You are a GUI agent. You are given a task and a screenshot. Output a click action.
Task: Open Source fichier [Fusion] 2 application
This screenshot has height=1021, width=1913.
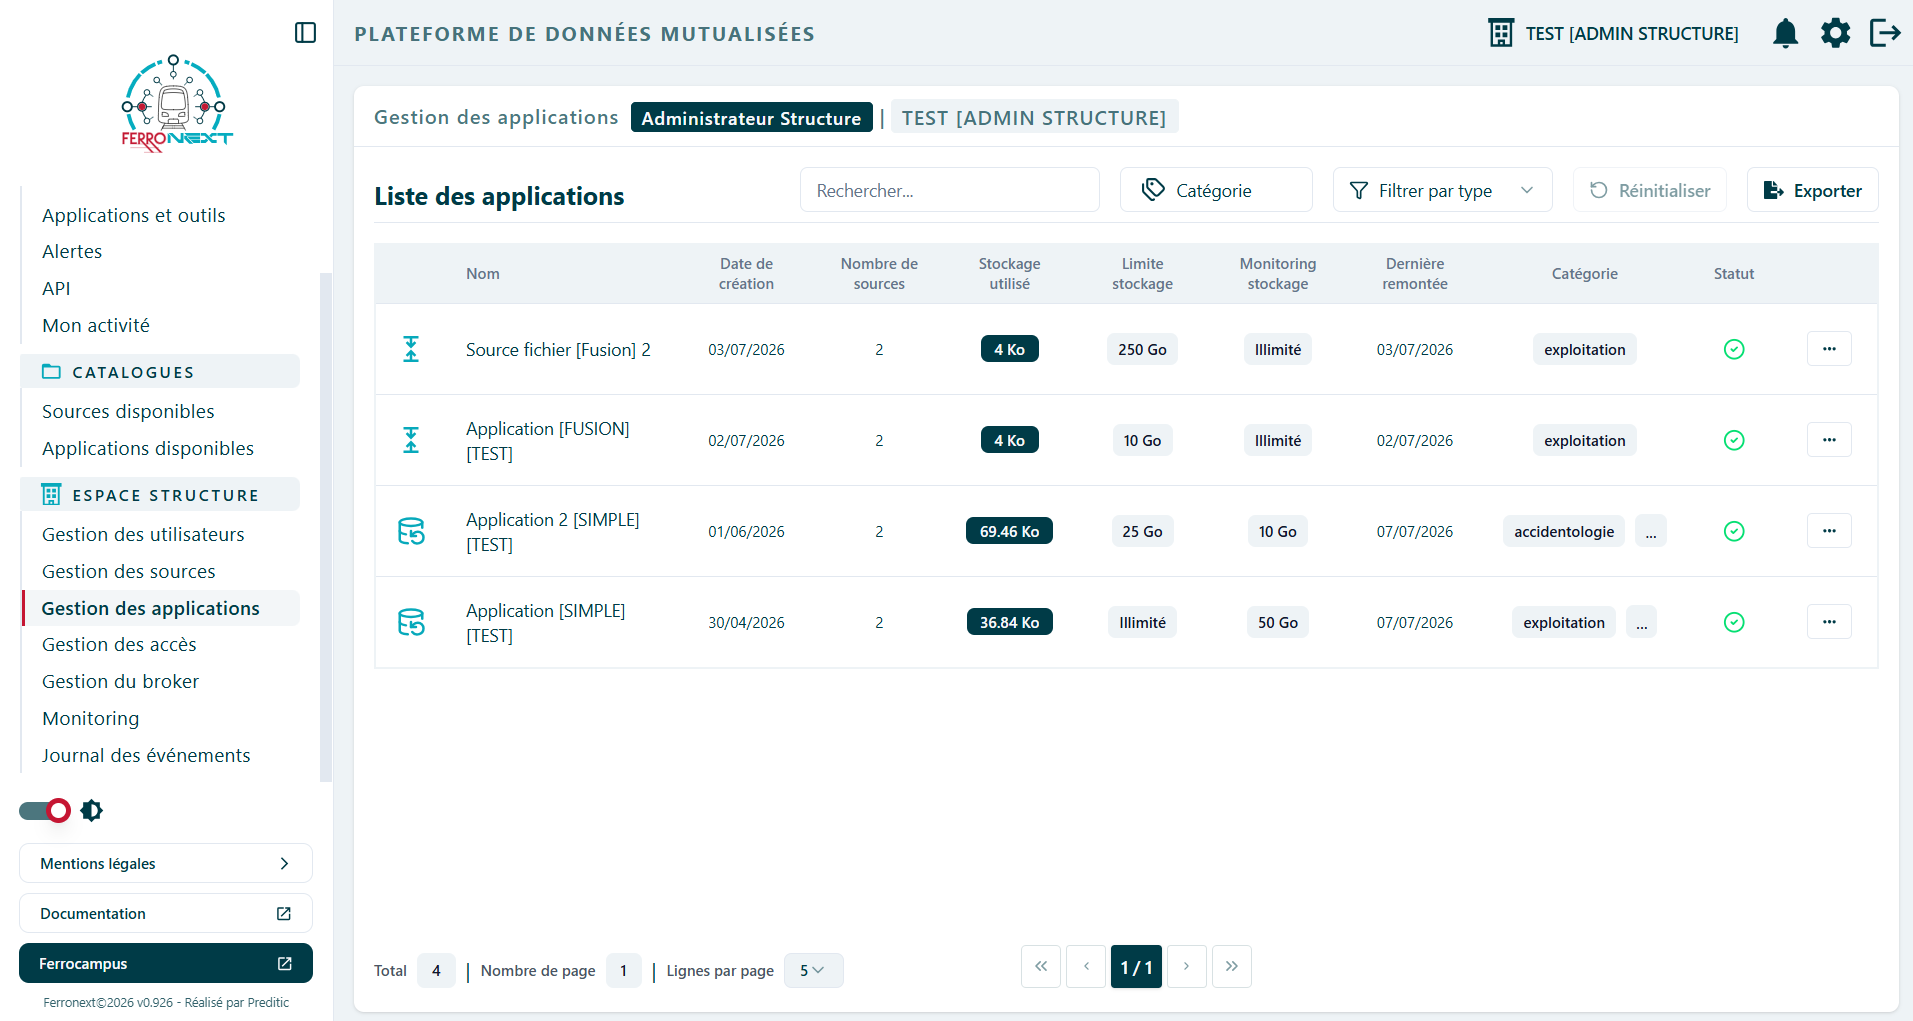[558, 349]
